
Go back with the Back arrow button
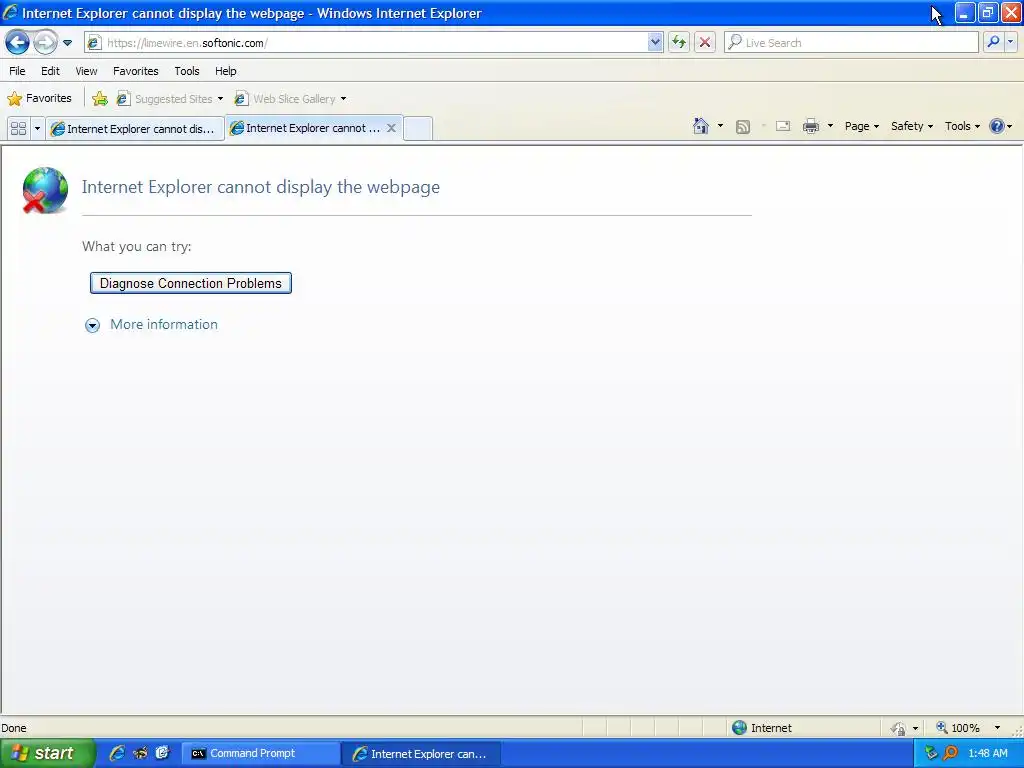(17, 43)
